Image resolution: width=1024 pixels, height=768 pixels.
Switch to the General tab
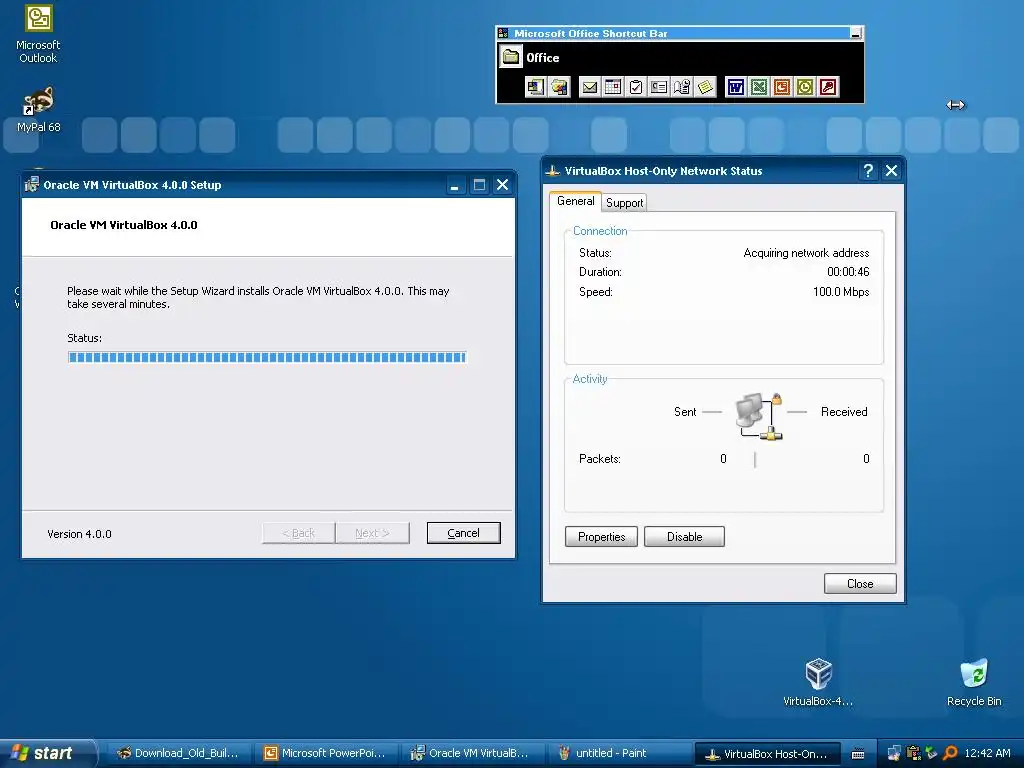tap(575, 201)
